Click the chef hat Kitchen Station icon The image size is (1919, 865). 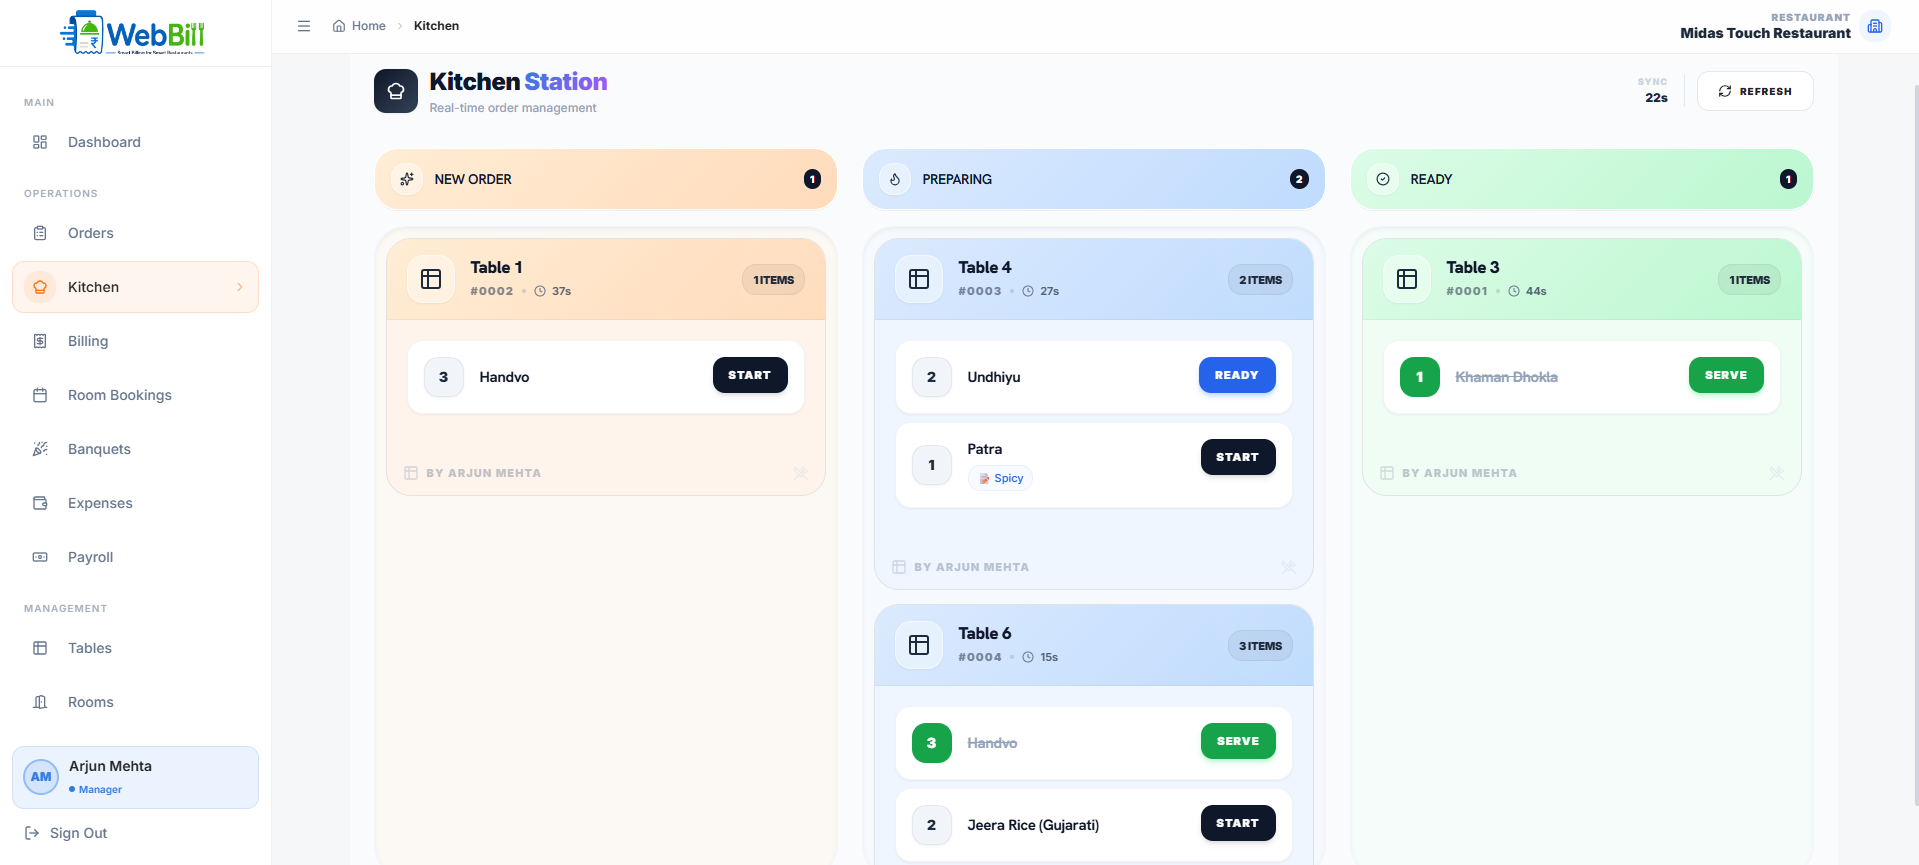point(396,91)
